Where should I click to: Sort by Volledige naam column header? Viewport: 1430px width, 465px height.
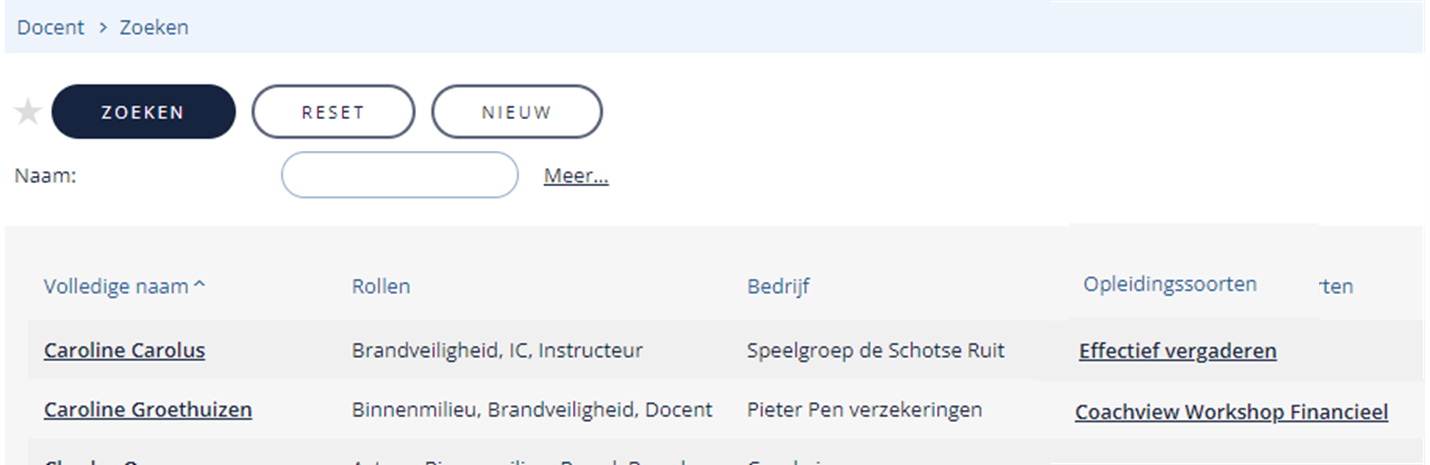pyautogui.click(x=116, y=287)
